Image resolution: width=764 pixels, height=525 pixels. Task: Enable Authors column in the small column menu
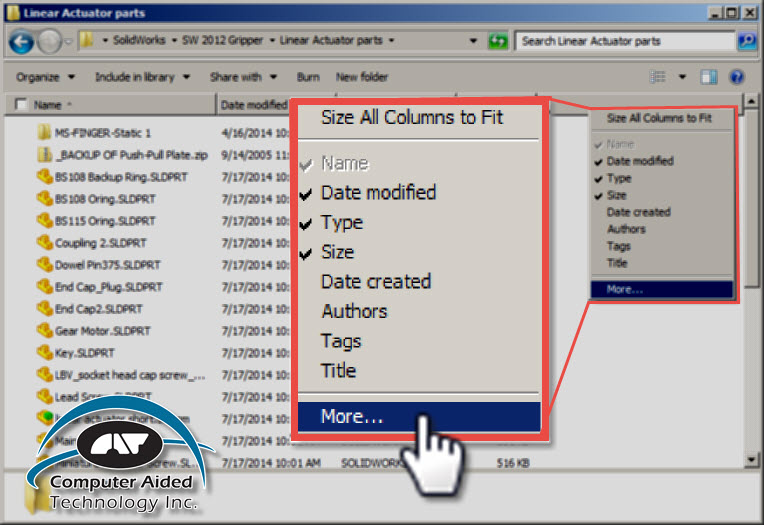click(626, 229)
